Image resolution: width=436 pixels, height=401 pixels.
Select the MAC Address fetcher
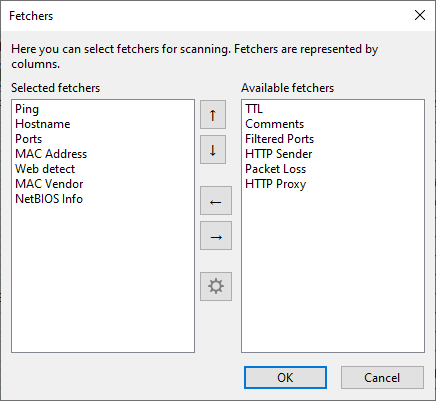pyautogui.click(x=51, y=154)
